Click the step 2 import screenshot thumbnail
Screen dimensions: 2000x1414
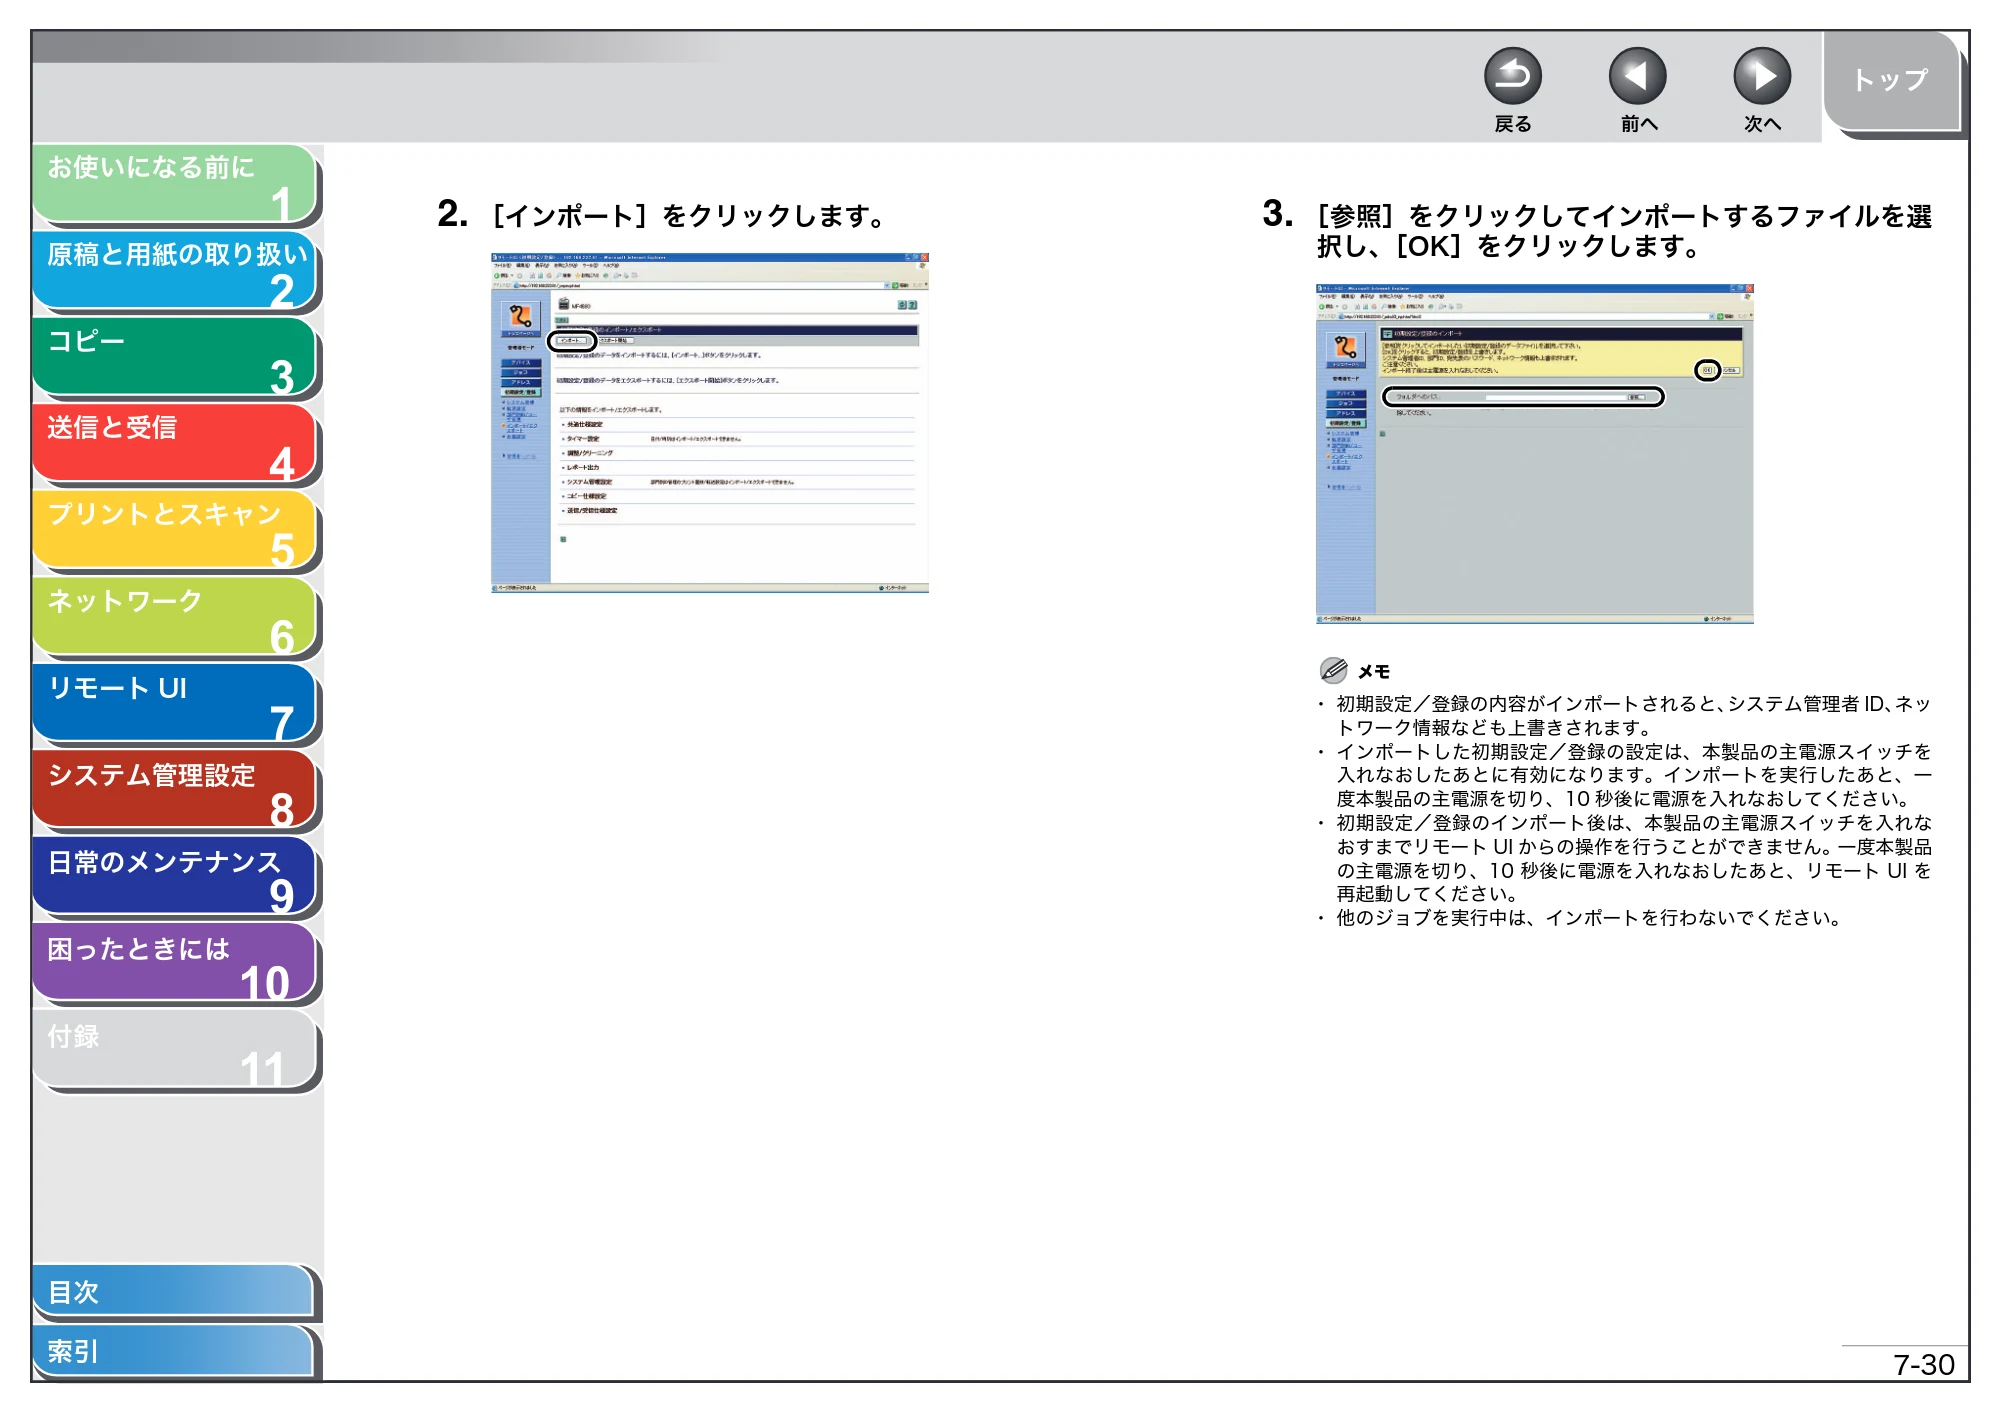click(710, 423)
